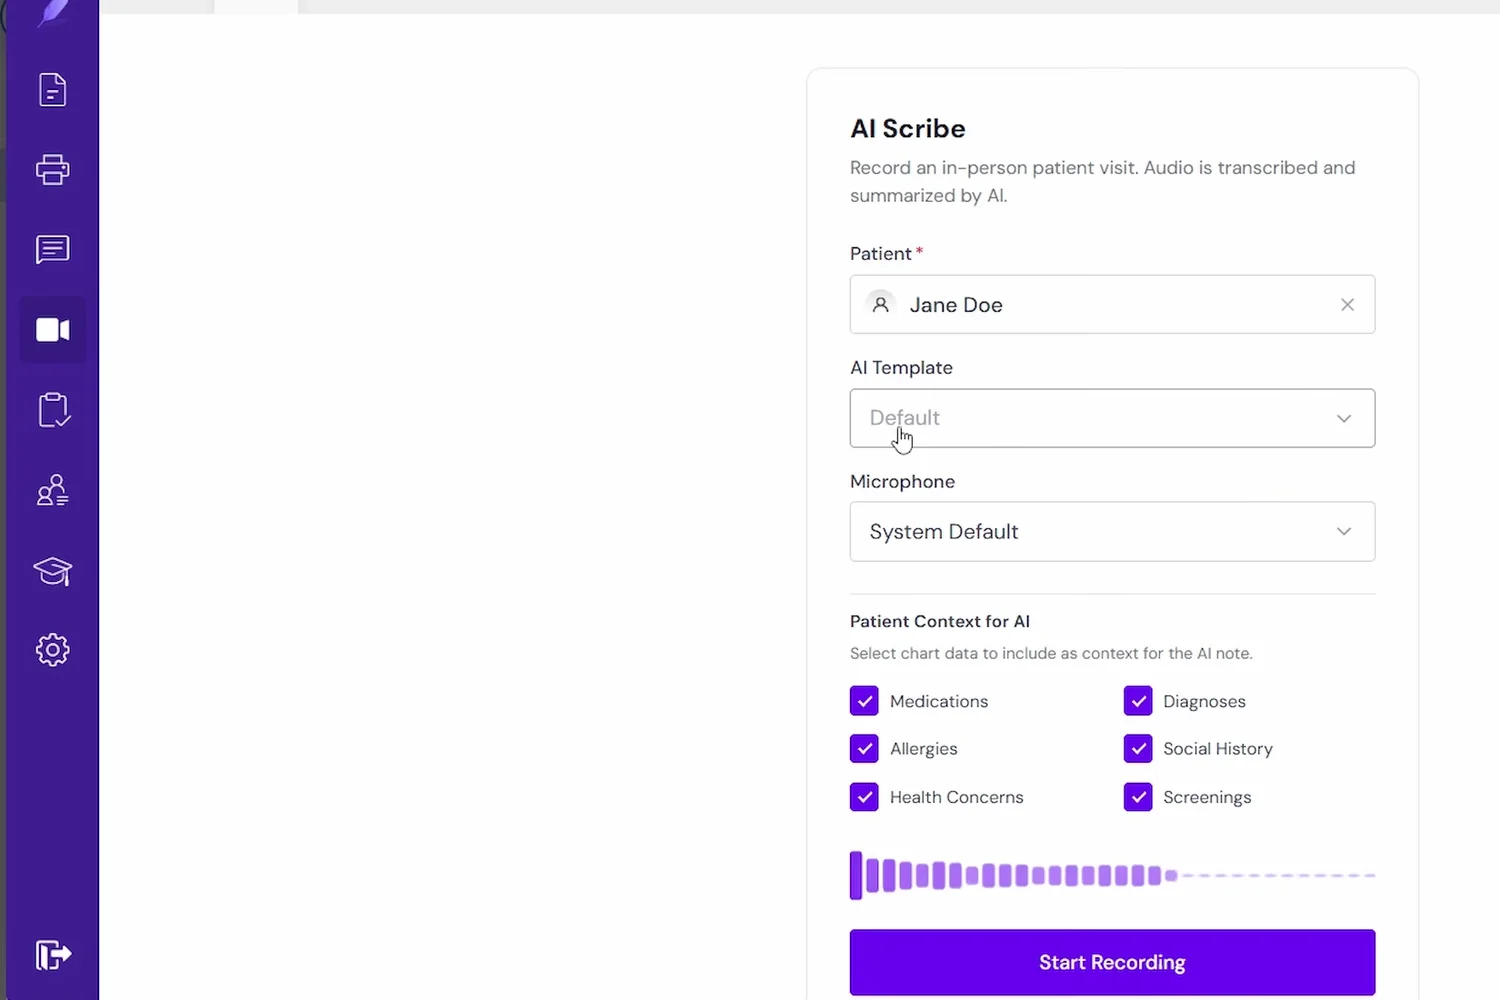Image resolution: width=1500 pixels, height=1000 pixels.
Task: Open the graduation cap training icon
Action: [52, 570]
